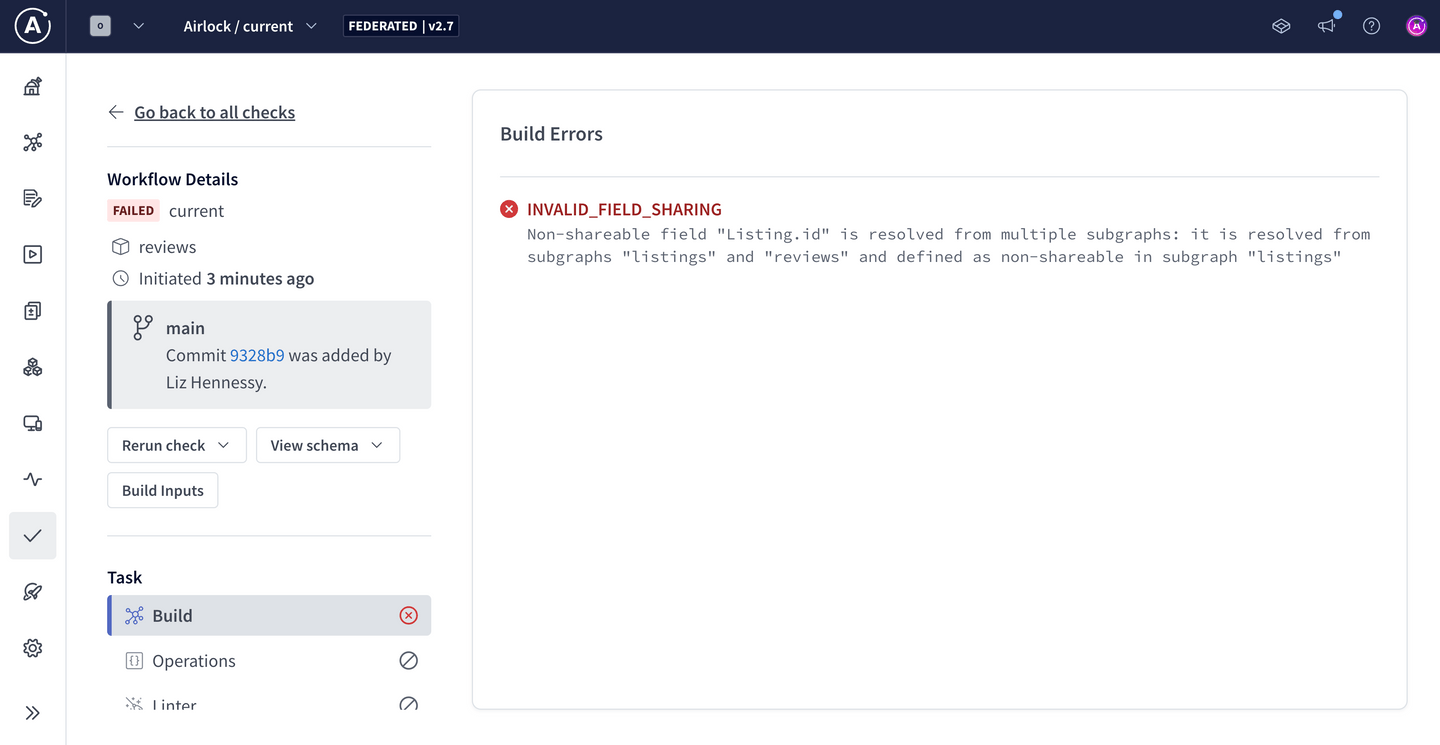Open the View schema dropdown

tap(327, 445)
